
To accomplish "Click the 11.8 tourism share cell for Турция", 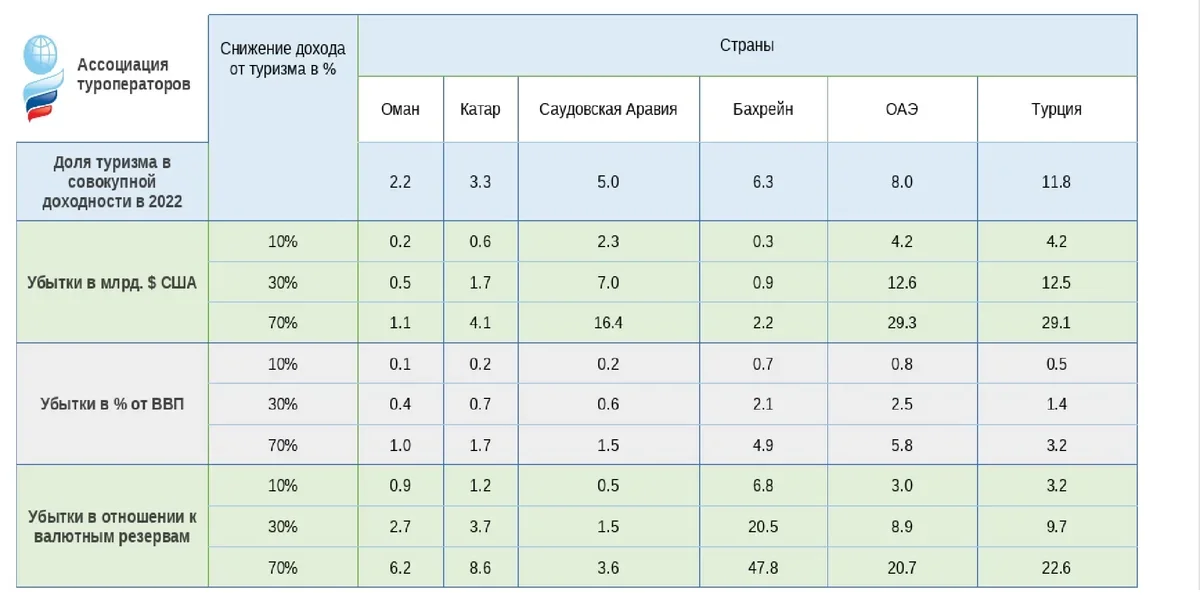I will point(1056,182).
